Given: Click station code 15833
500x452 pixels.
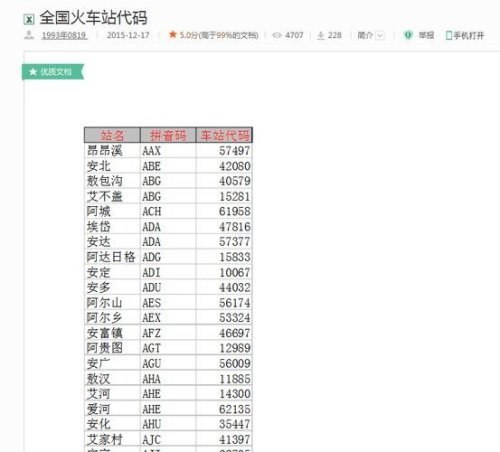Looking at the screenshot, I should (234, 257).
